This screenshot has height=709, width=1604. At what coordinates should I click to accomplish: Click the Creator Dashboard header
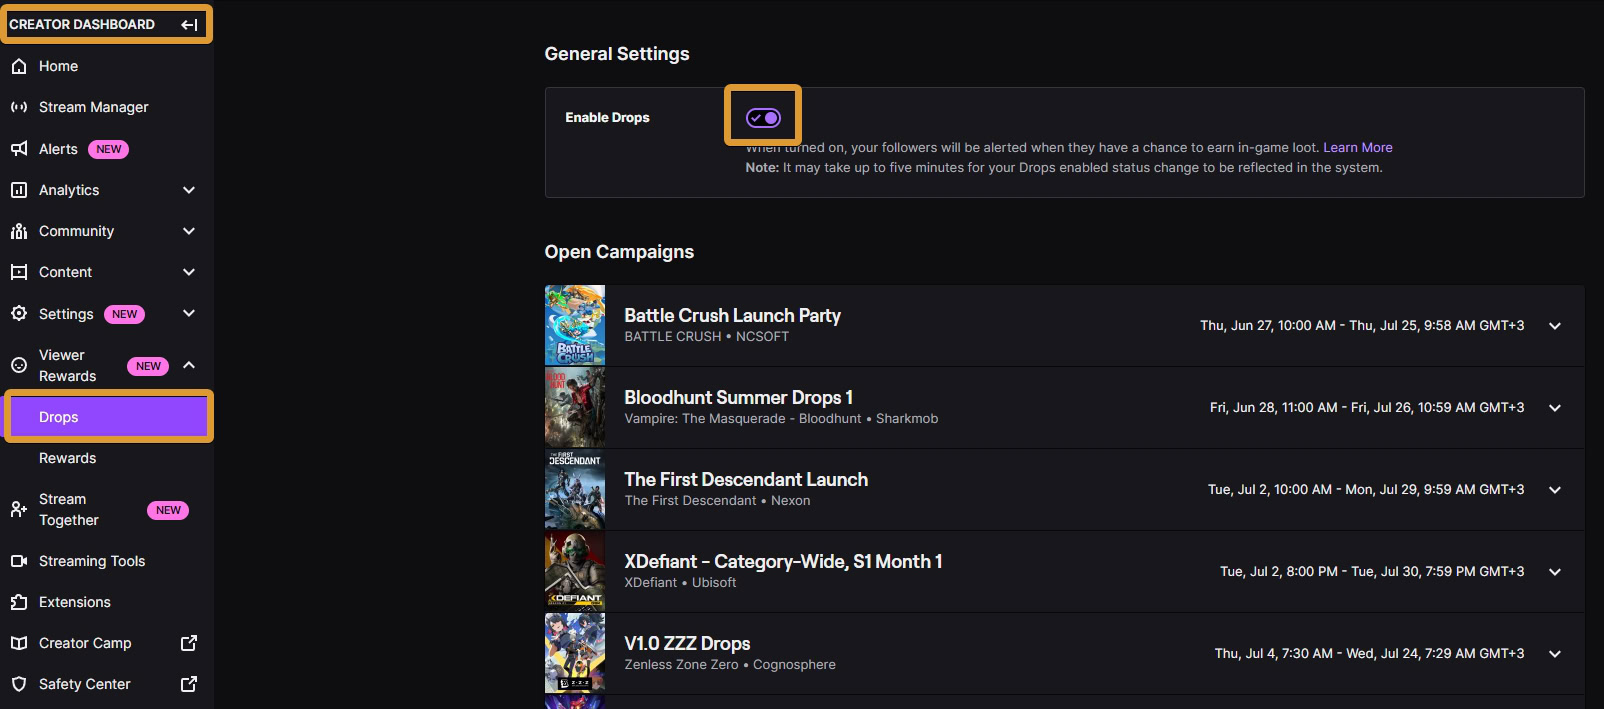click(x=82, y=24)
